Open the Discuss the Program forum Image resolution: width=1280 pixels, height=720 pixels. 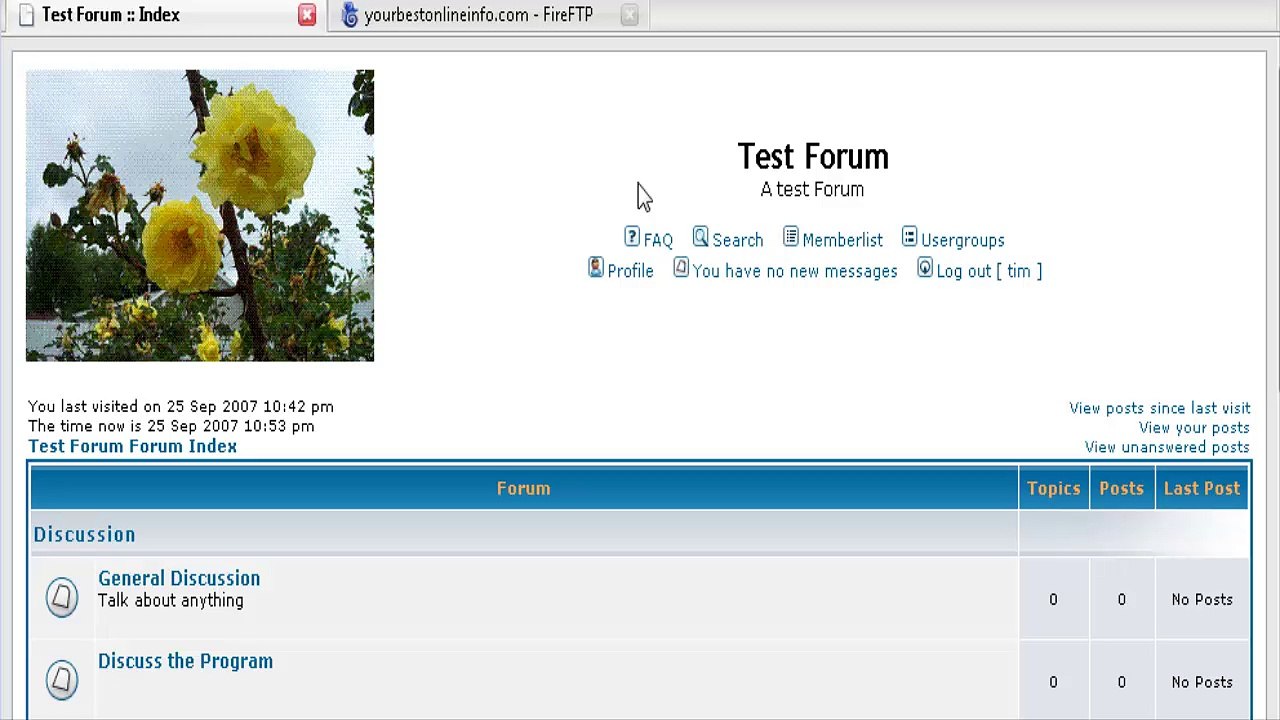(x=185, y=661)
